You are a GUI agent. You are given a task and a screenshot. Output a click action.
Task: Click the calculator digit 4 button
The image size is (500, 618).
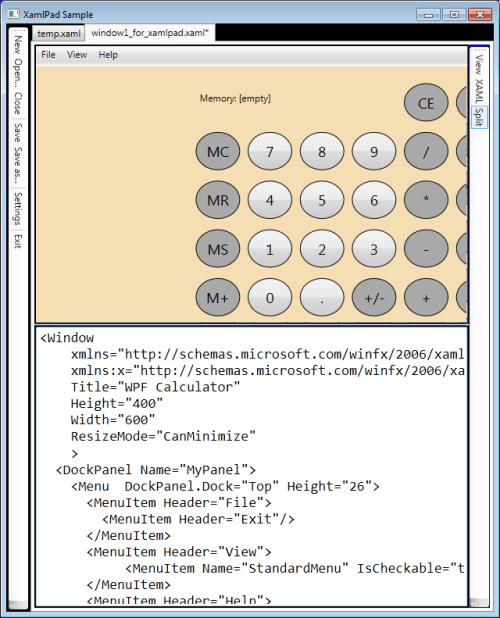[270, 200]
